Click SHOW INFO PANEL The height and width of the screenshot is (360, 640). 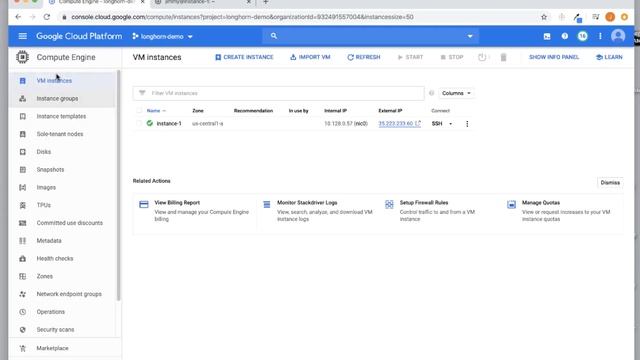click(554, 57)
